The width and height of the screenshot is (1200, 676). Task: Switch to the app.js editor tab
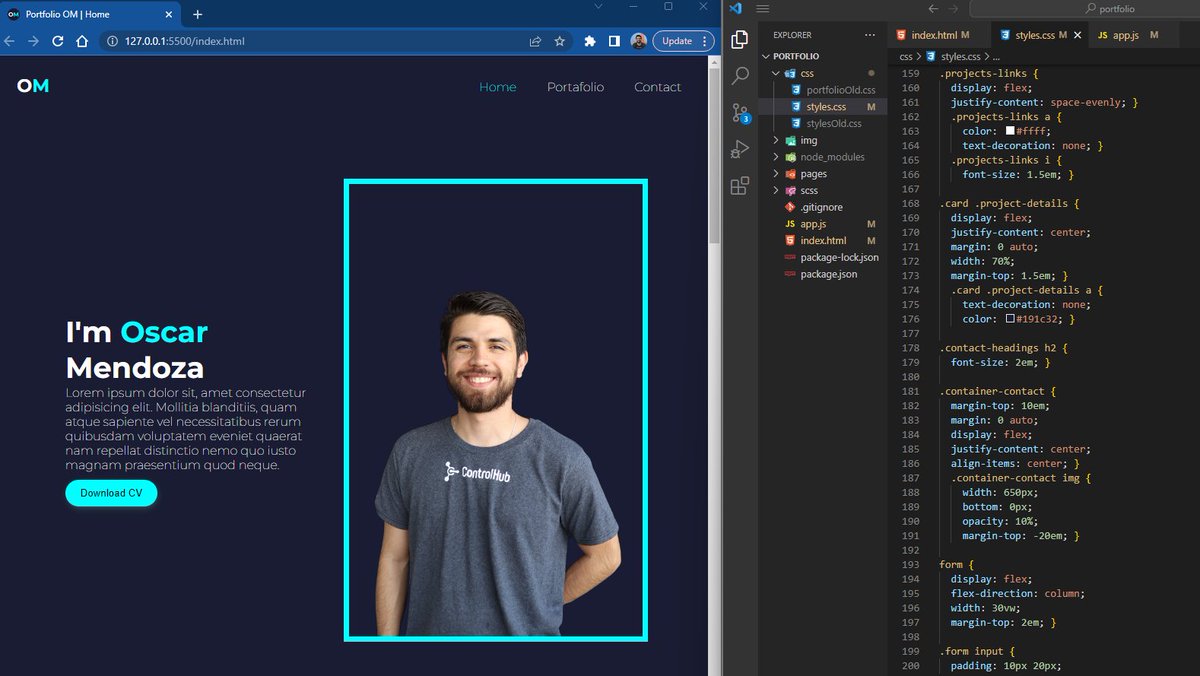click(1128, 35)
